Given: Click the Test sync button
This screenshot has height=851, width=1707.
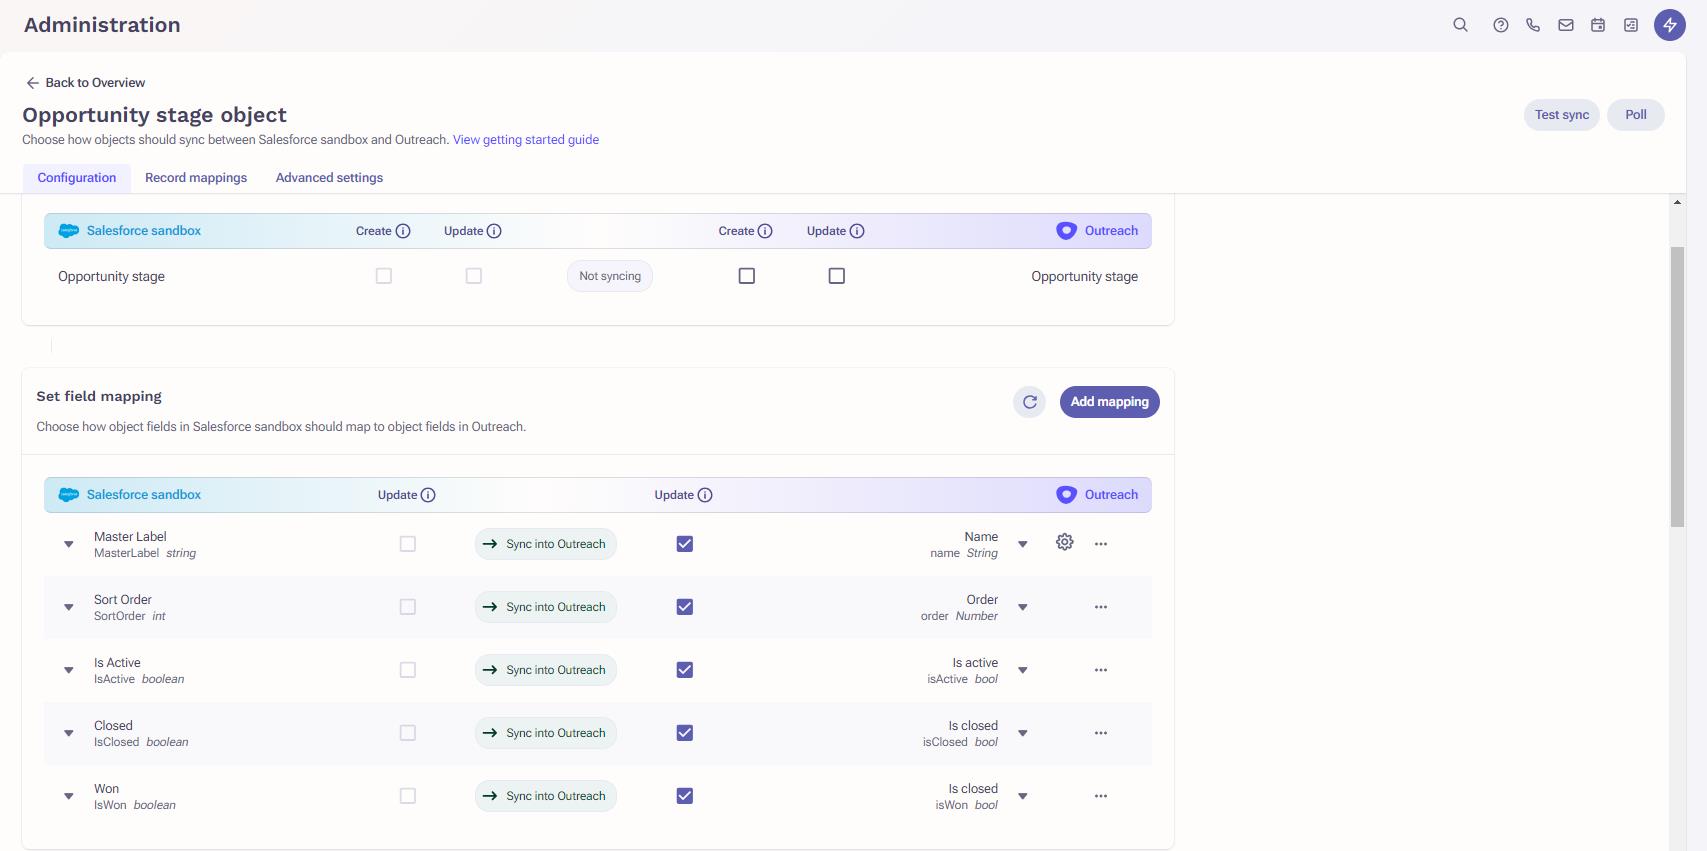Looking at the screenshot, I should [x=1561, y=115].
